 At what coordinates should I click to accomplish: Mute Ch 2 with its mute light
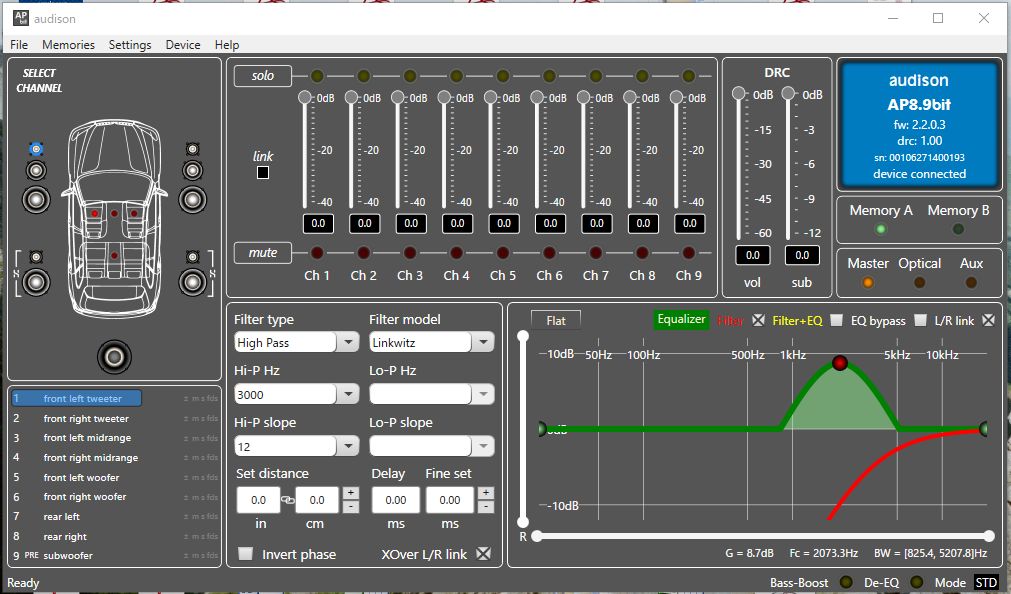coord(364,253)
